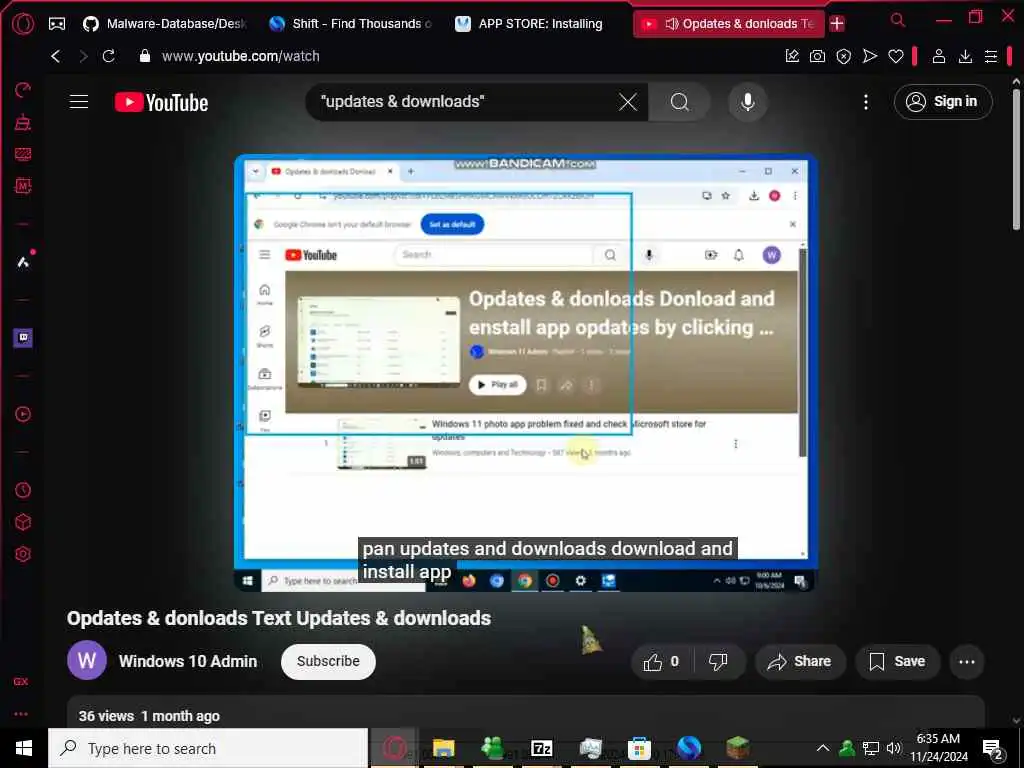This screenshot has height=768, width=1024.
Task: Open GX Cleaner broom sidebar icon
Action: tap(23, 122)
